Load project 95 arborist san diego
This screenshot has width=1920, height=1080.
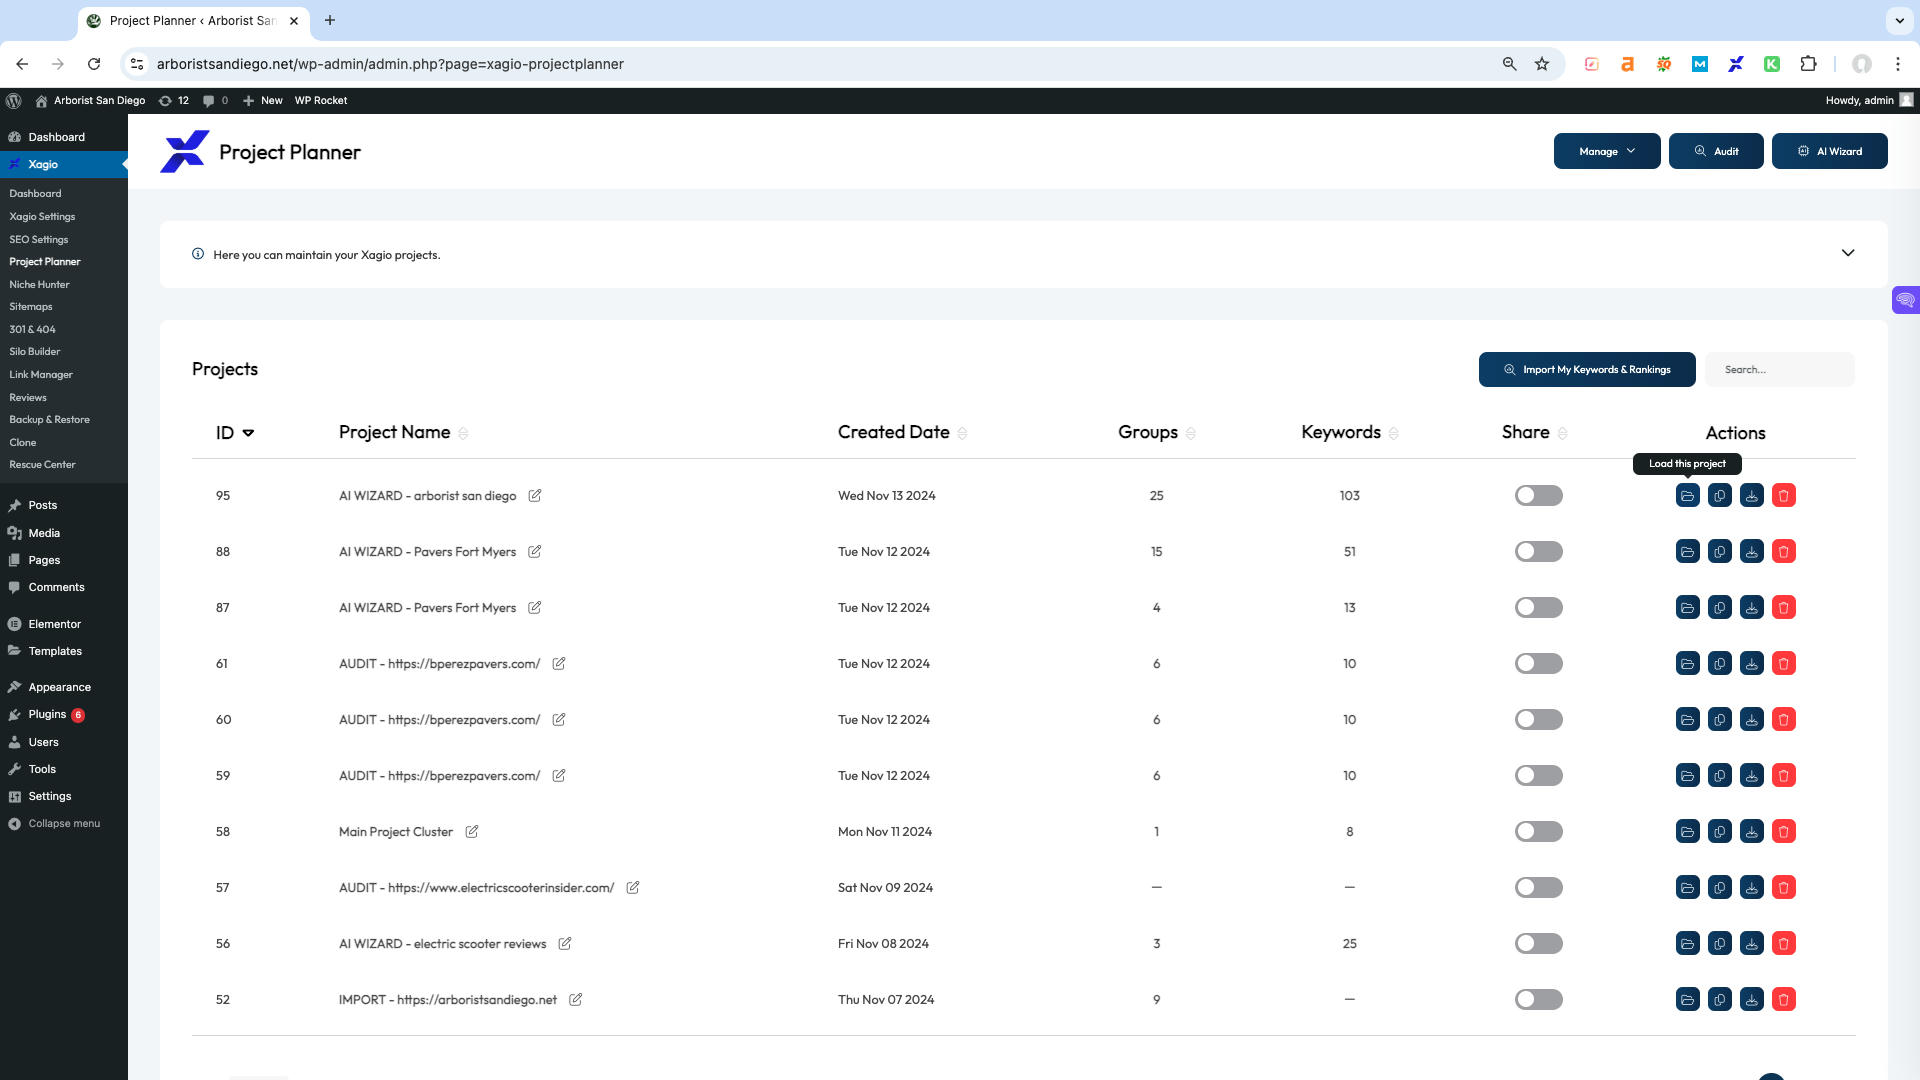[1687, 496]
